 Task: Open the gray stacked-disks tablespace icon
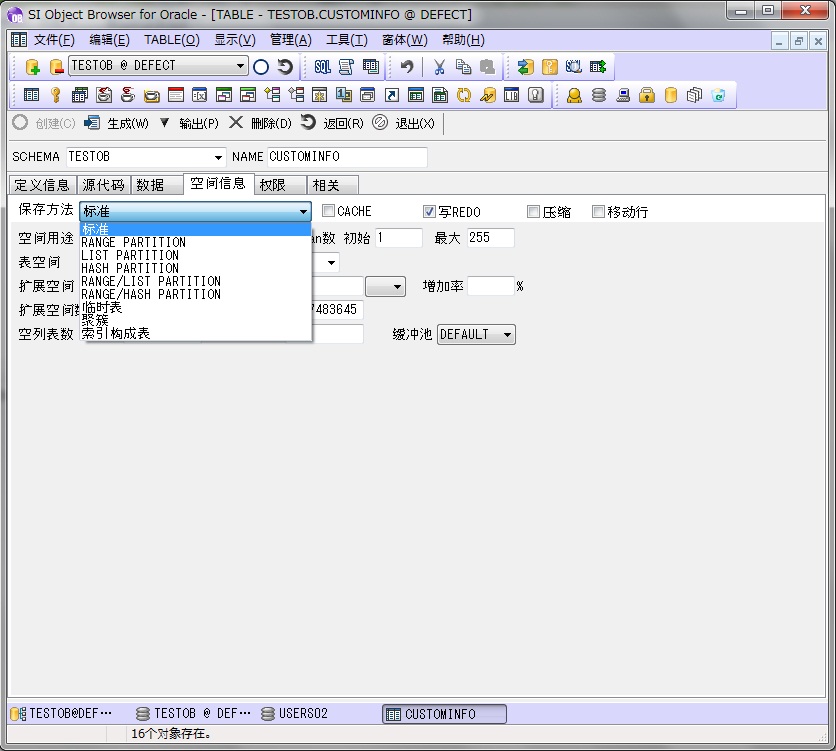point(599,95)
